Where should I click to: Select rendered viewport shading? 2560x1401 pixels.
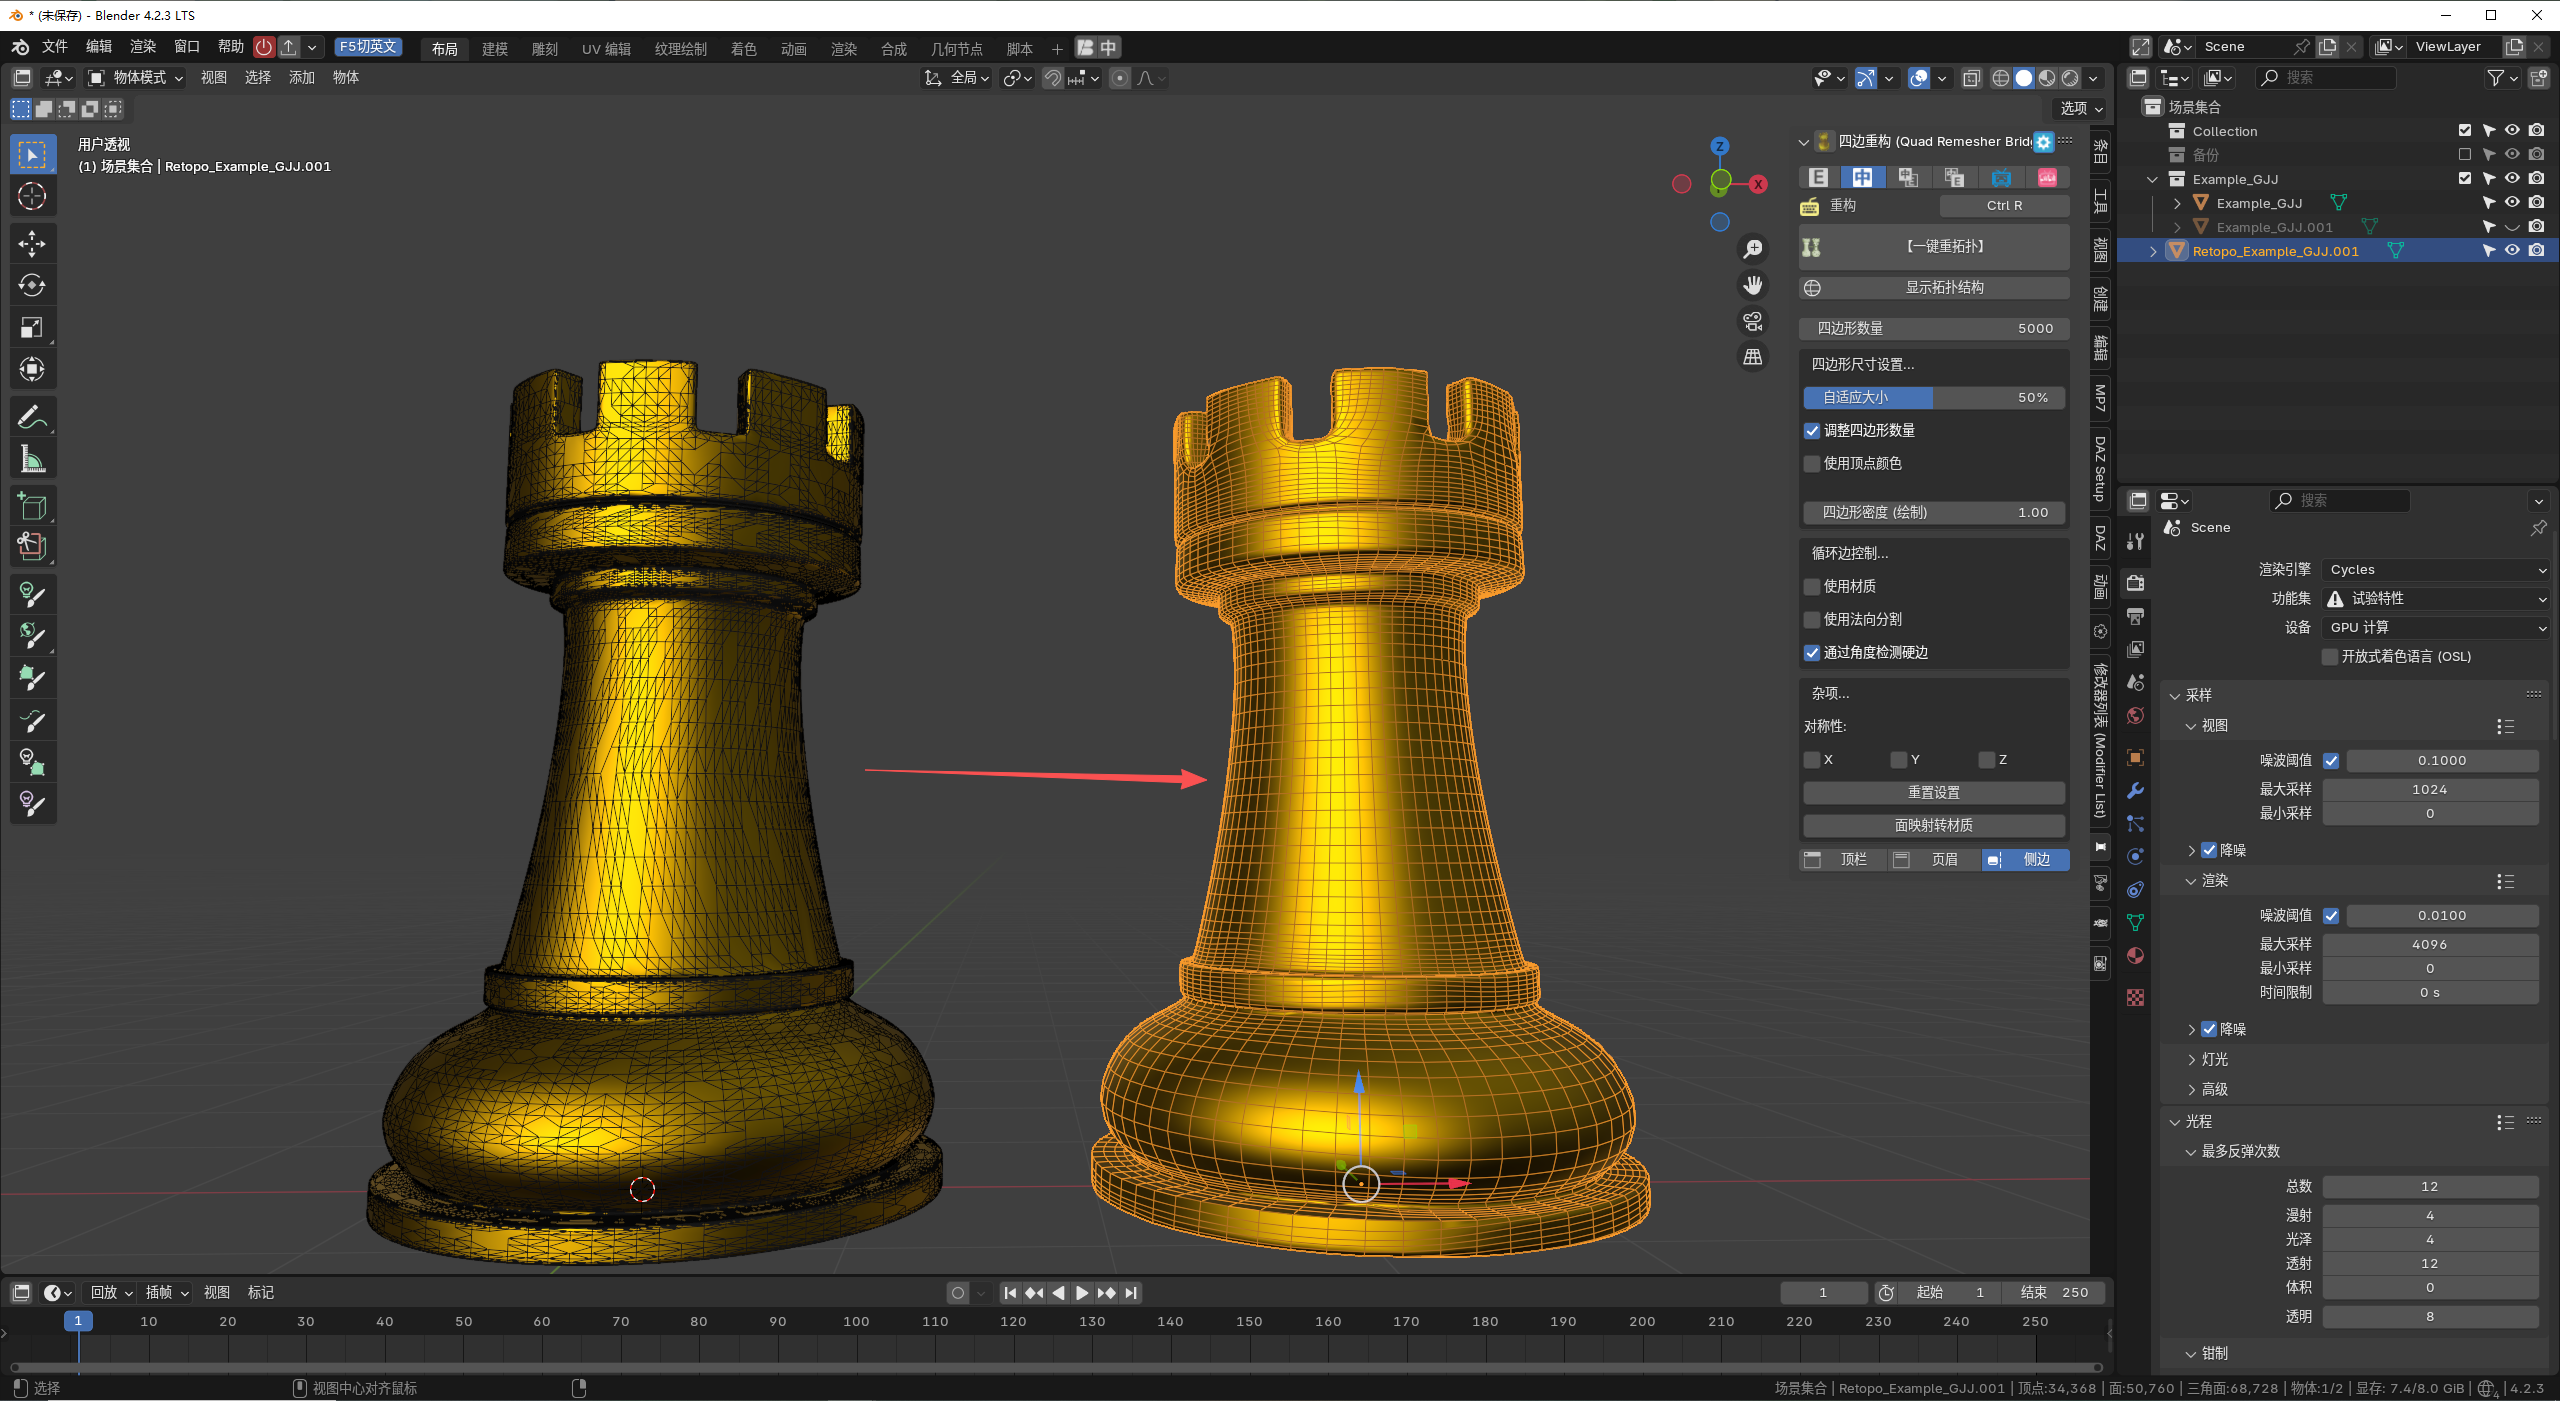point(2070,78)
